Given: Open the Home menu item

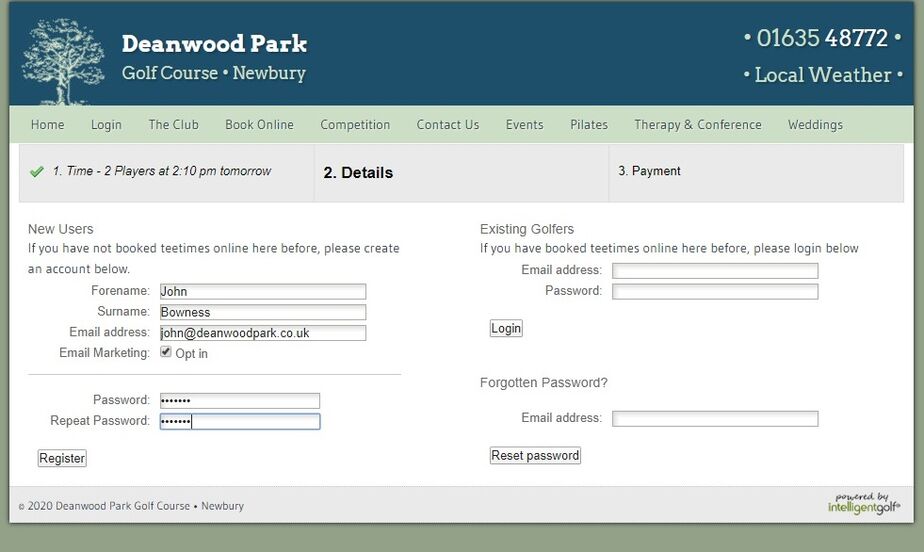Looking at the screenshot, I should tap(47, 125).
